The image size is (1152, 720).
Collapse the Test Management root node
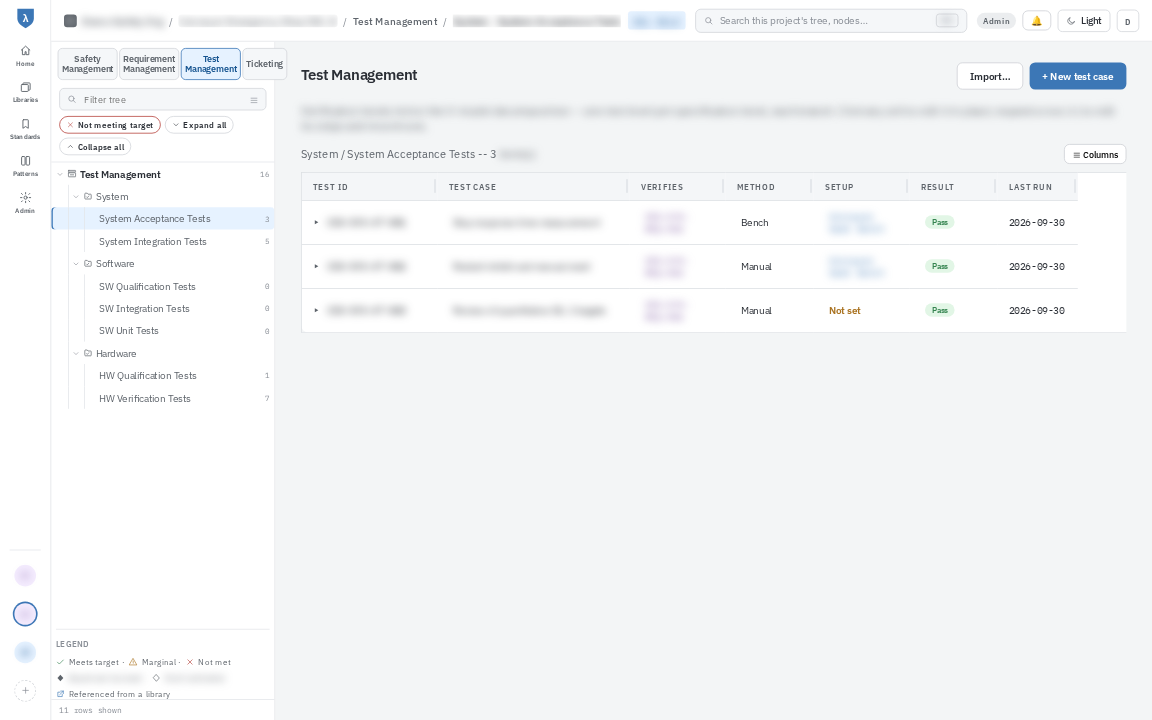60,174
